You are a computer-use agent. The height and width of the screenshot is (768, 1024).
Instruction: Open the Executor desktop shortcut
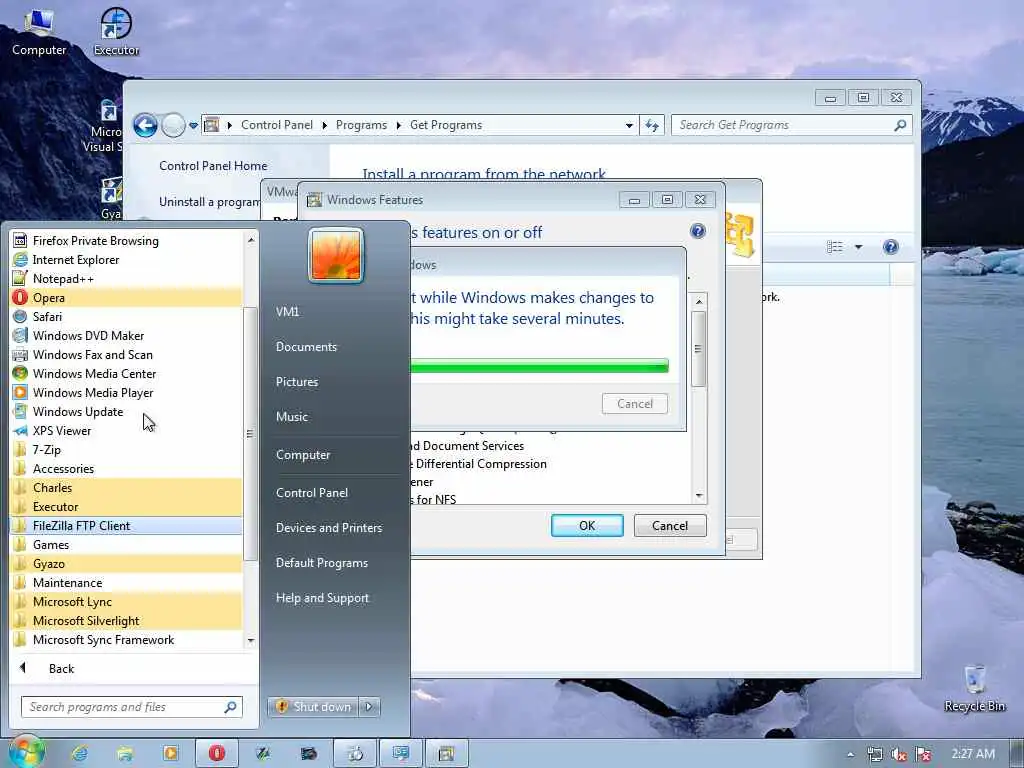tap(116, 33)
